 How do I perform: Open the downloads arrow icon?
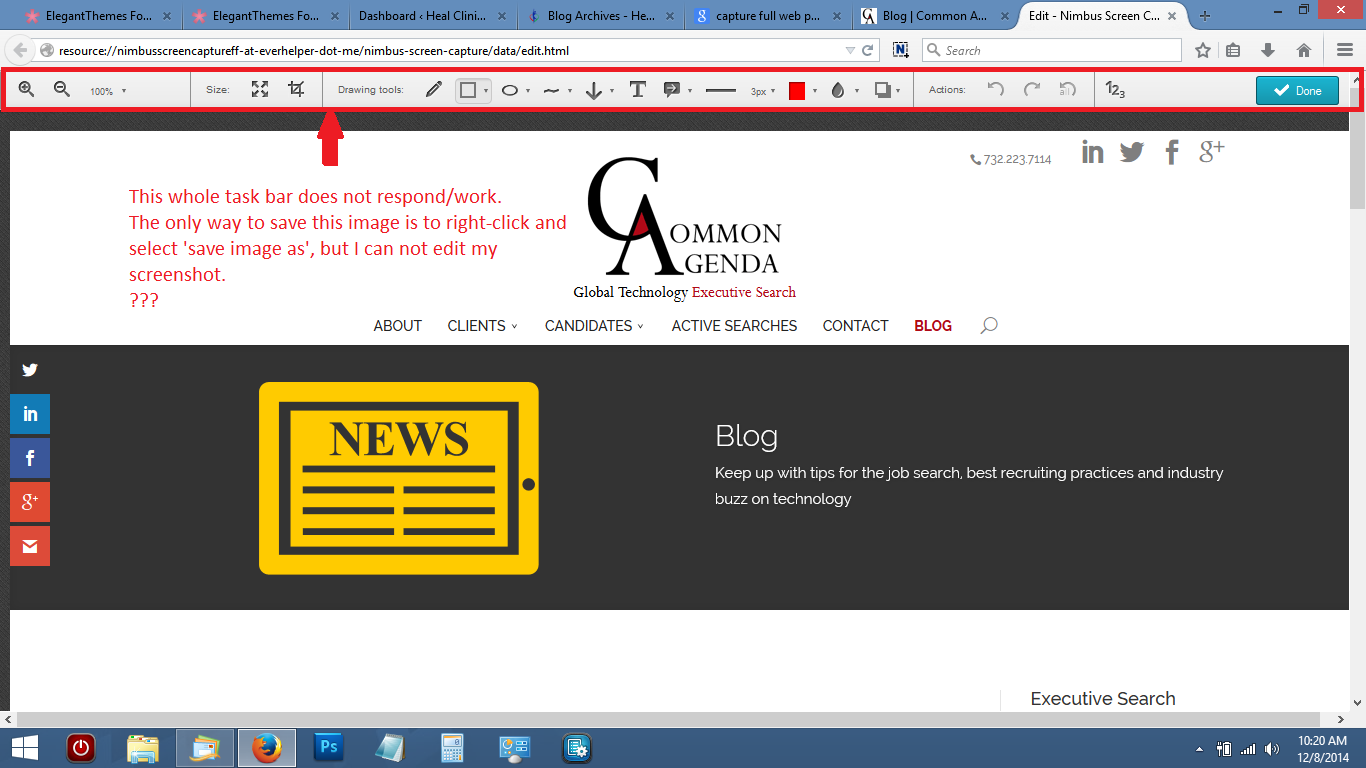click(x=1268, y=50)
